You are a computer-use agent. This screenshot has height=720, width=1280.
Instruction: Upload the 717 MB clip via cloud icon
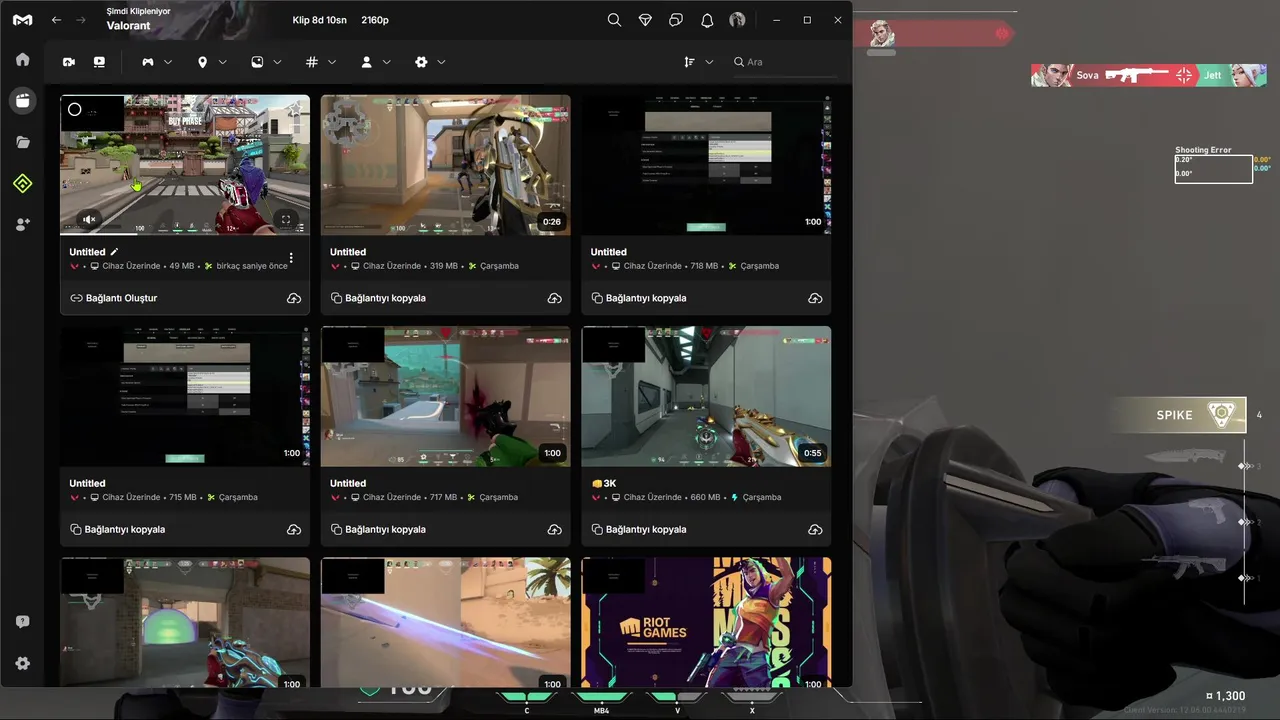(x=554, y=529)
